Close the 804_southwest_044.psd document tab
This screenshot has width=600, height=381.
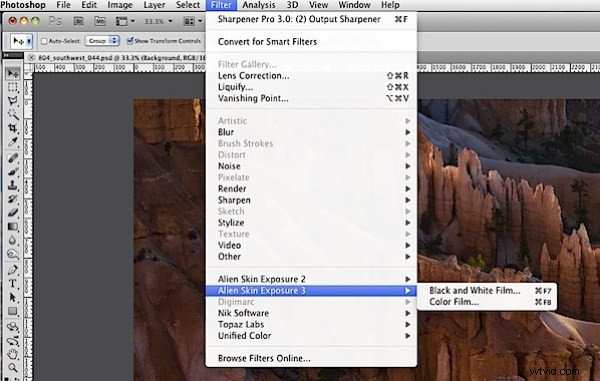coord(32,58)
